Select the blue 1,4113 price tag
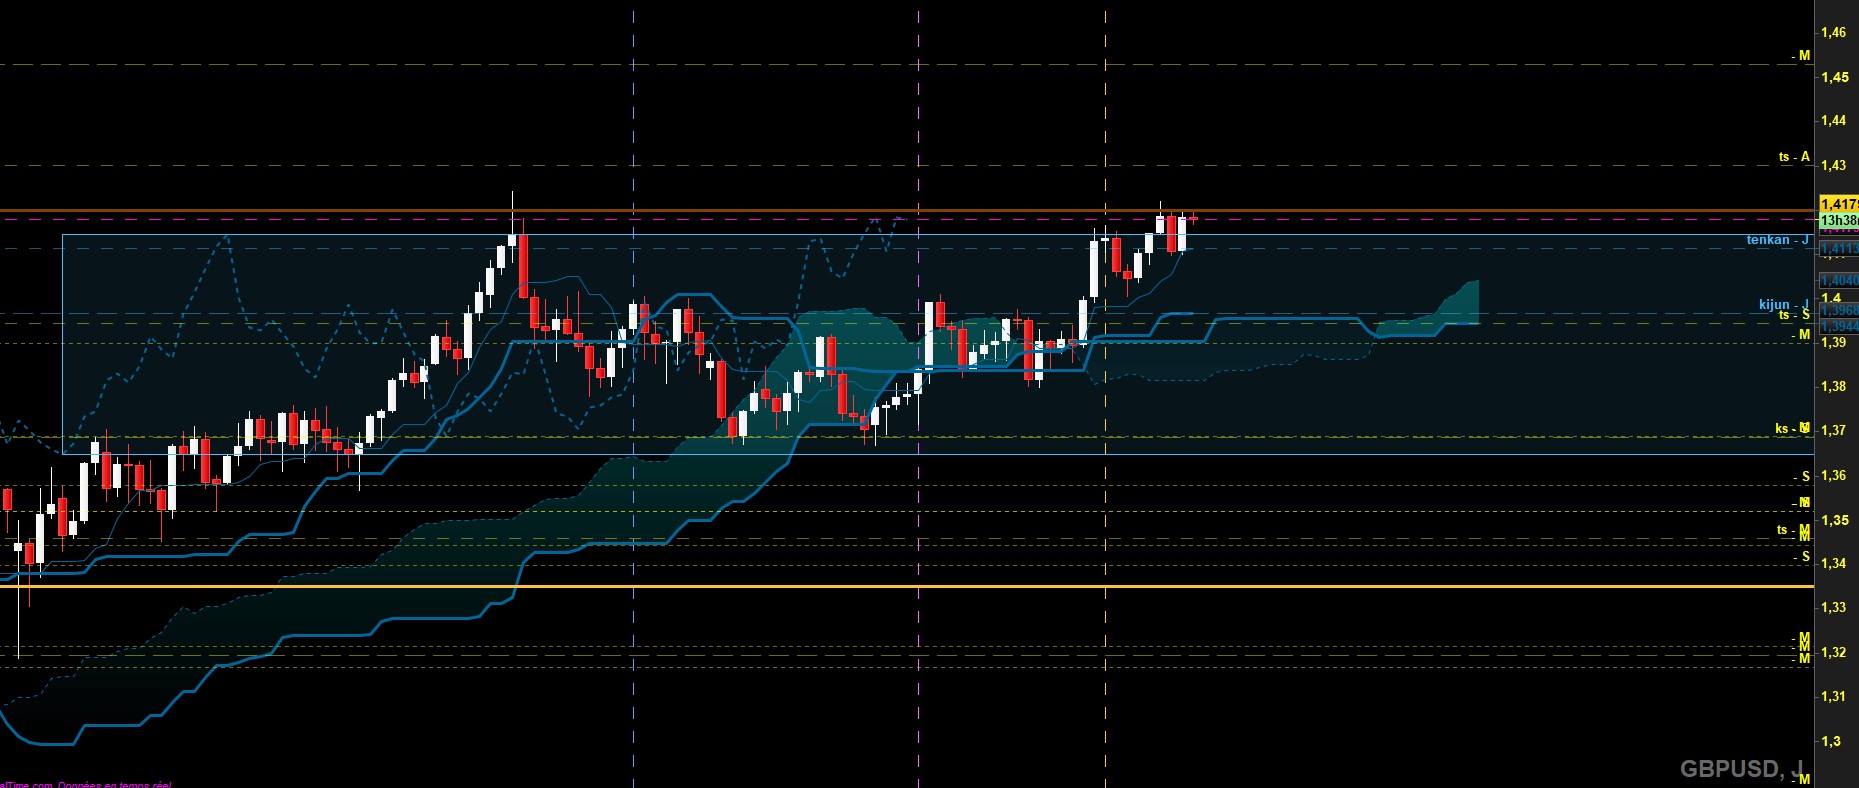Image resolution: width=1859 pixels, height=788 pixels. [x=1839, y=248]
